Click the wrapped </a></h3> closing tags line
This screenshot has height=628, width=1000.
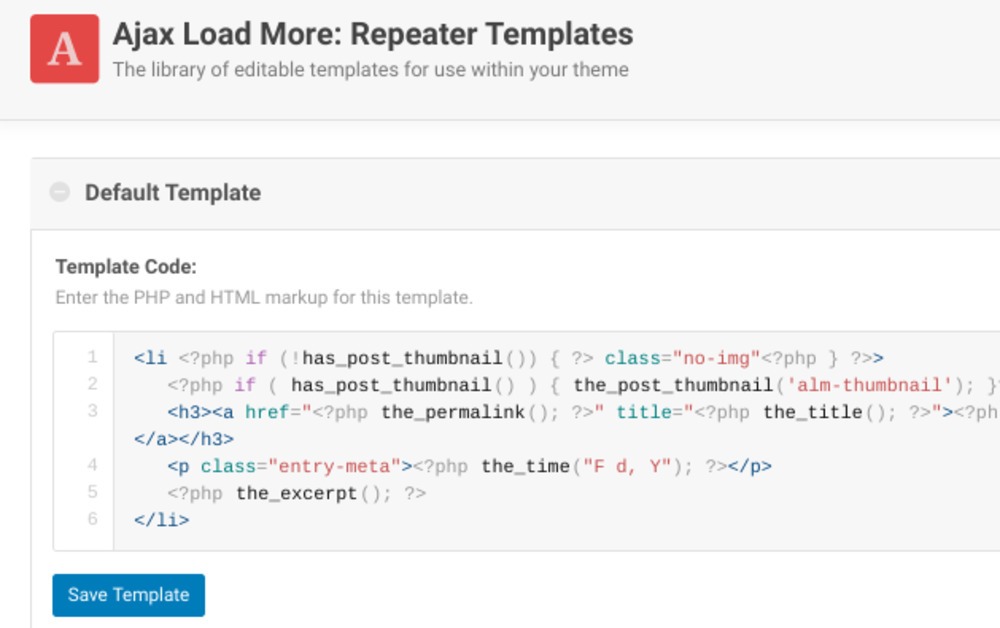coord(183,439)
